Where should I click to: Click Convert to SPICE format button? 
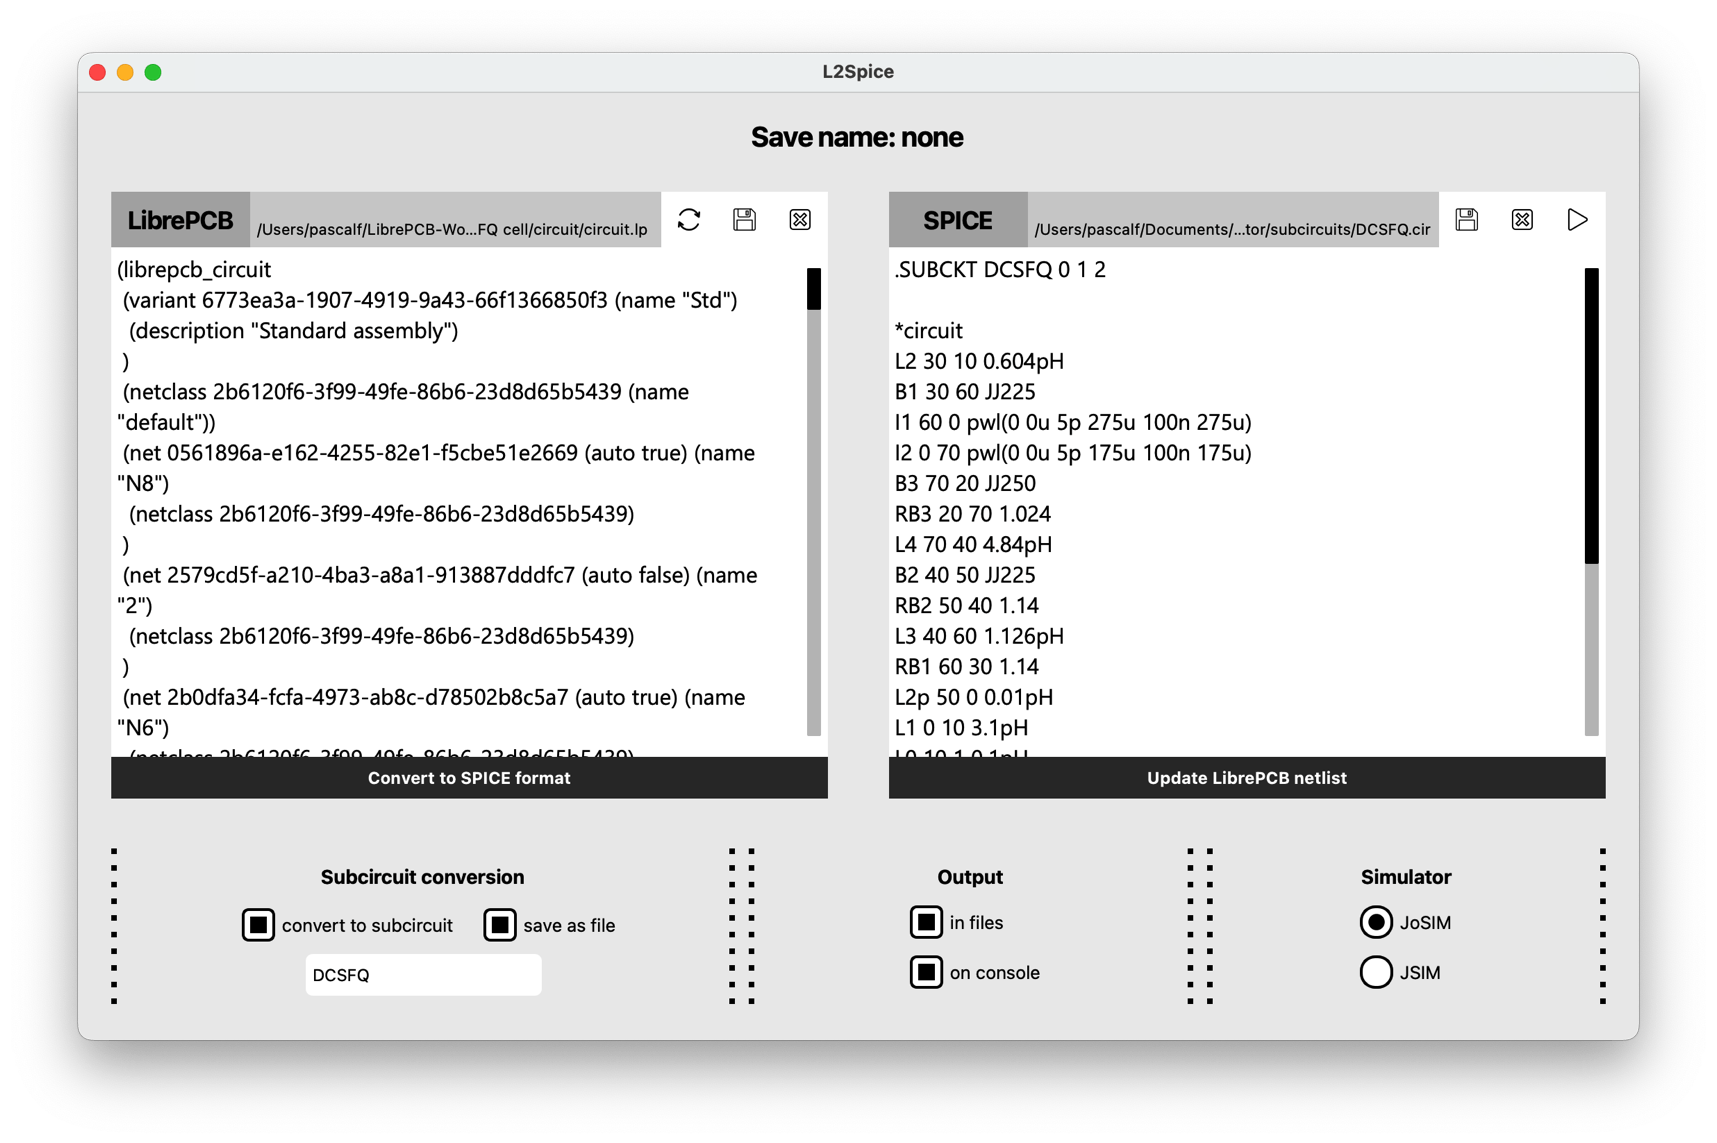click(469, 778)
